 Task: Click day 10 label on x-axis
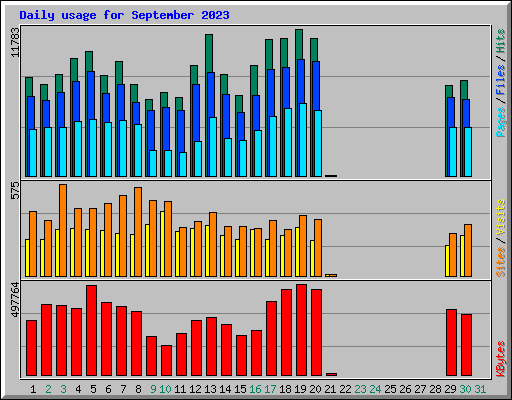click(x=165, y=389)
